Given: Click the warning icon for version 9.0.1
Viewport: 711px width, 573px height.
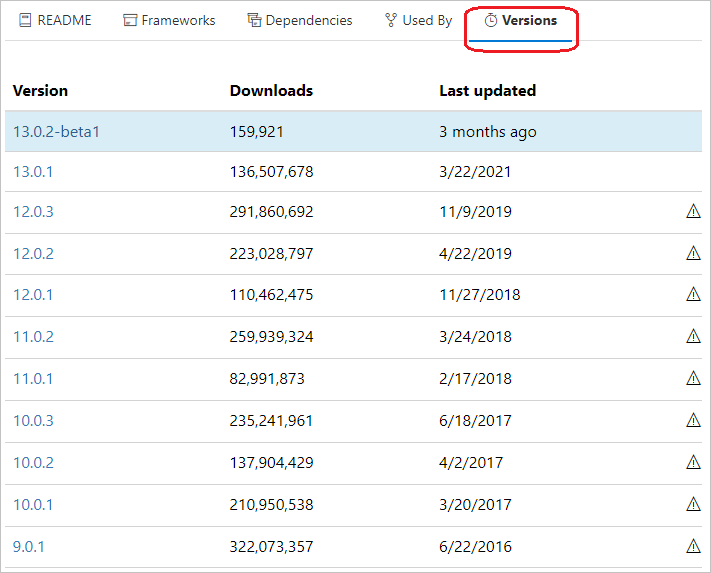Looking at the screenshot, I should click(x=693, y=546).
